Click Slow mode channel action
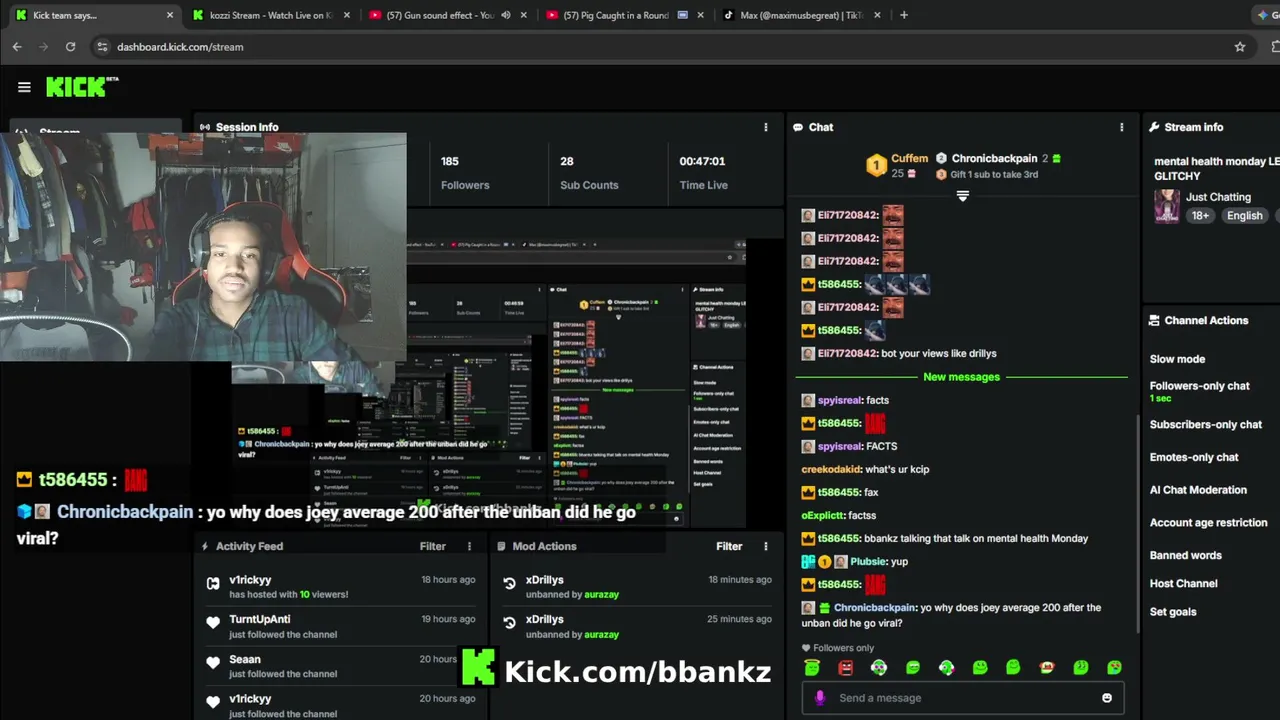The width and height of the screenshot is (1280, 720). pyautogui.click(x=1177, y=359)
